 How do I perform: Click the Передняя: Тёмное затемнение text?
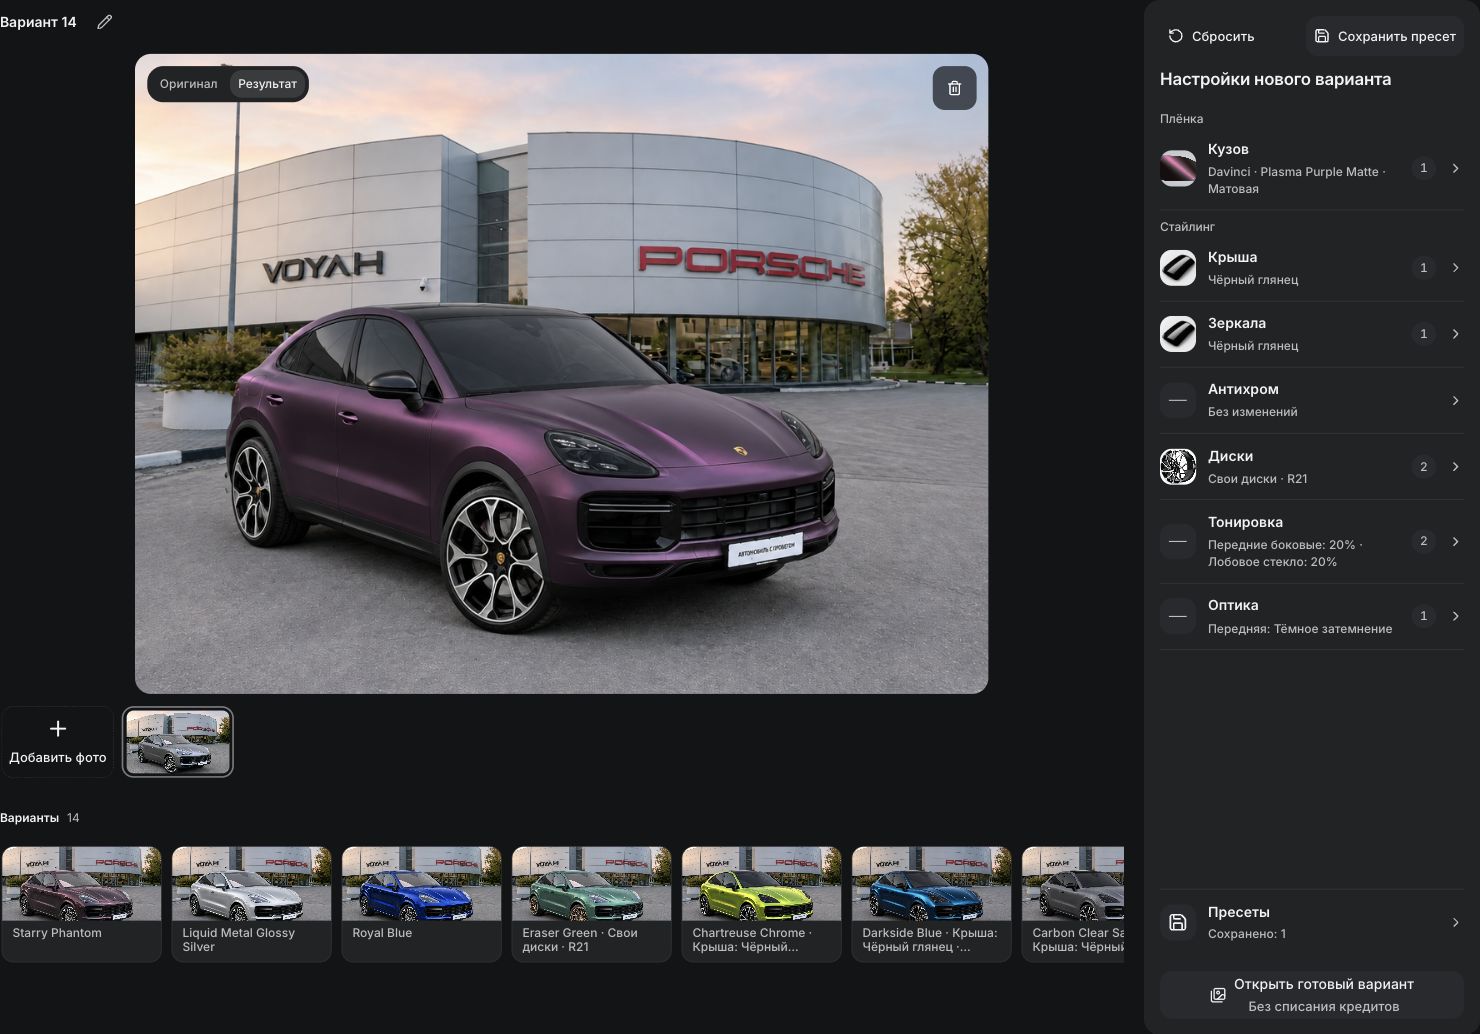1300,629
